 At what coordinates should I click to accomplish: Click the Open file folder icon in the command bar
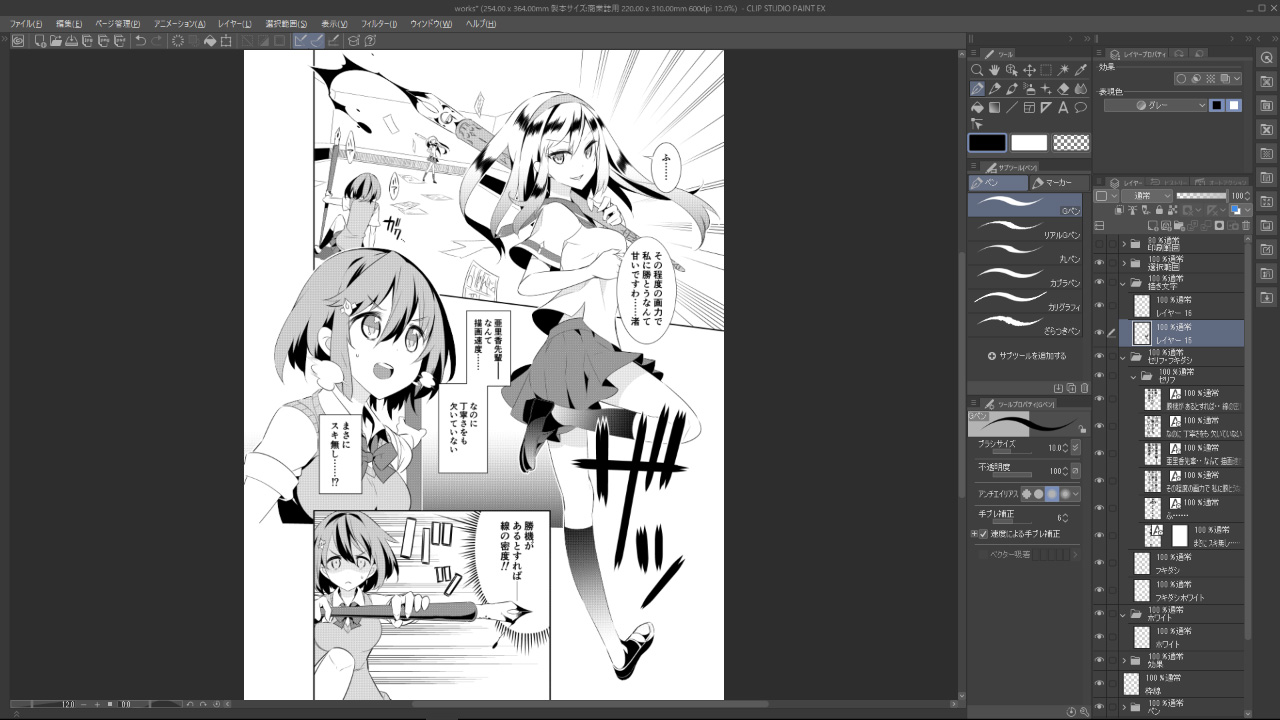click(56, 41)
